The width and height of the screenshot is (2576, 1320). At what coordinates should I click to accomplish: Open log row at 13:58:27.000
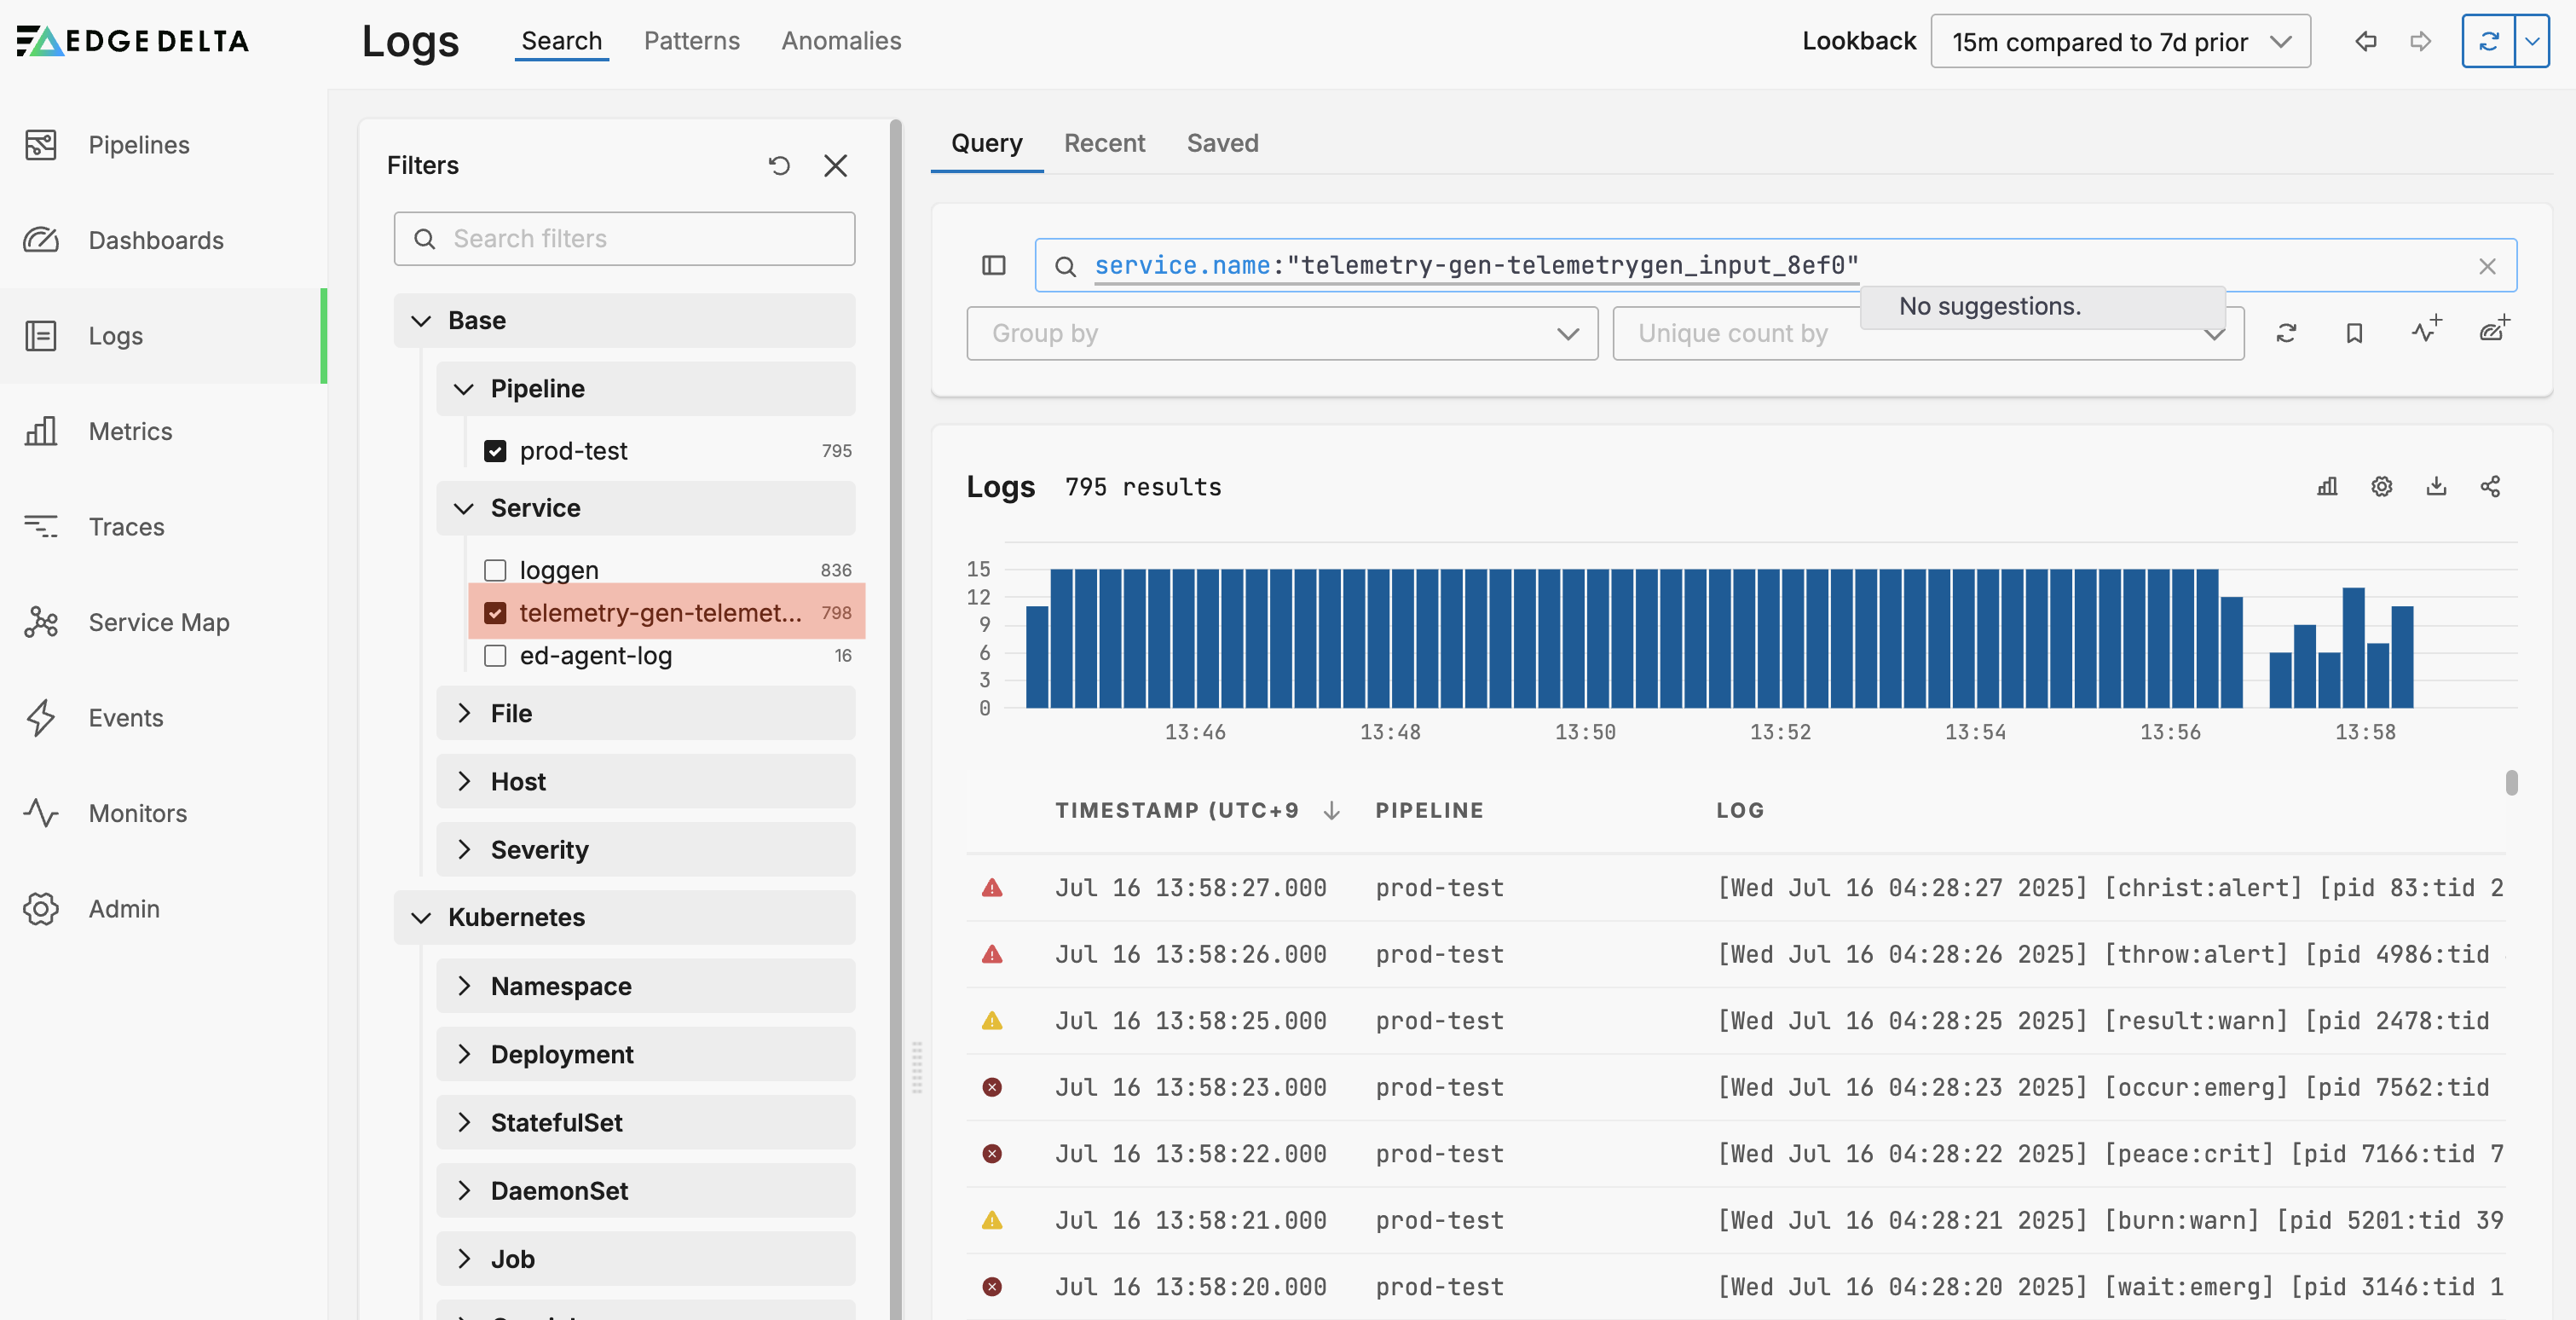[1736, 888]
